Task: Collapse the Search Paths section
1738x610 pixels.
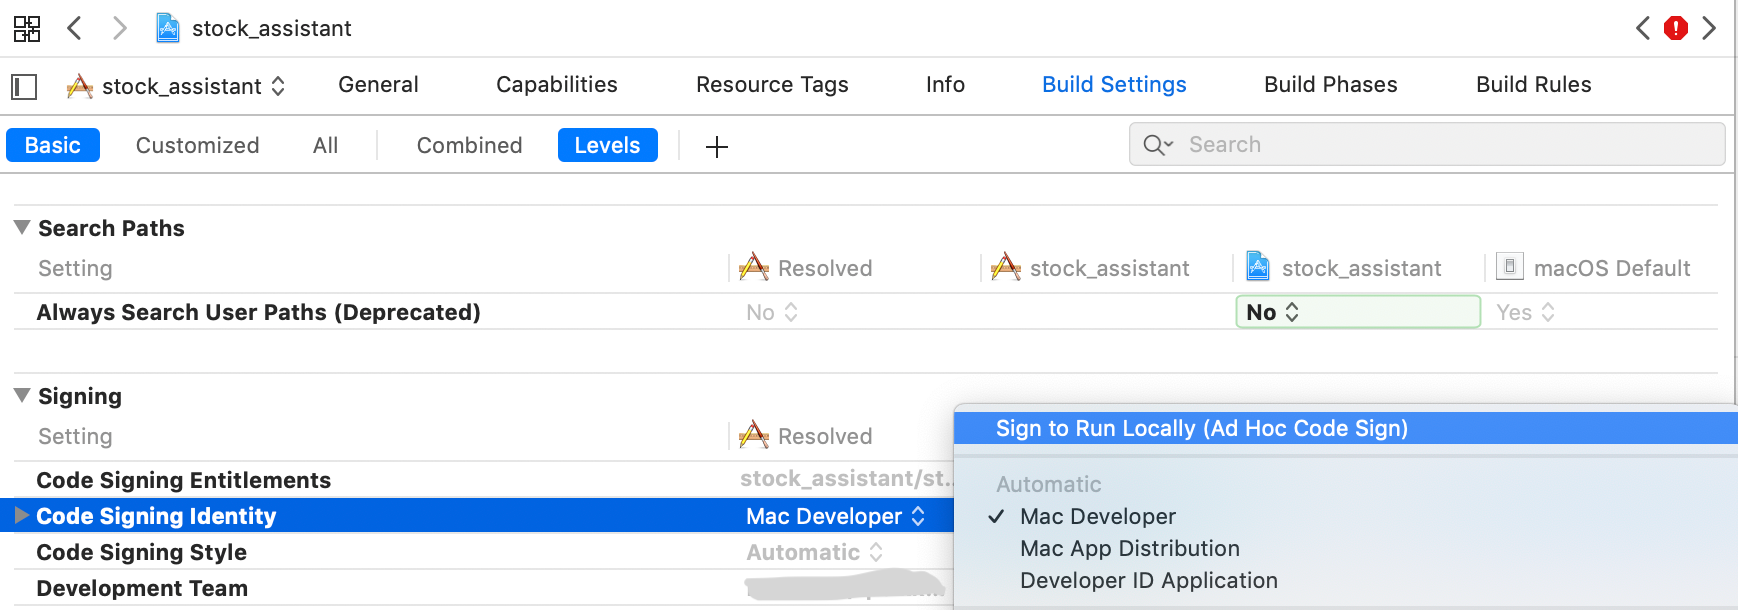Action: click(22, 228)
